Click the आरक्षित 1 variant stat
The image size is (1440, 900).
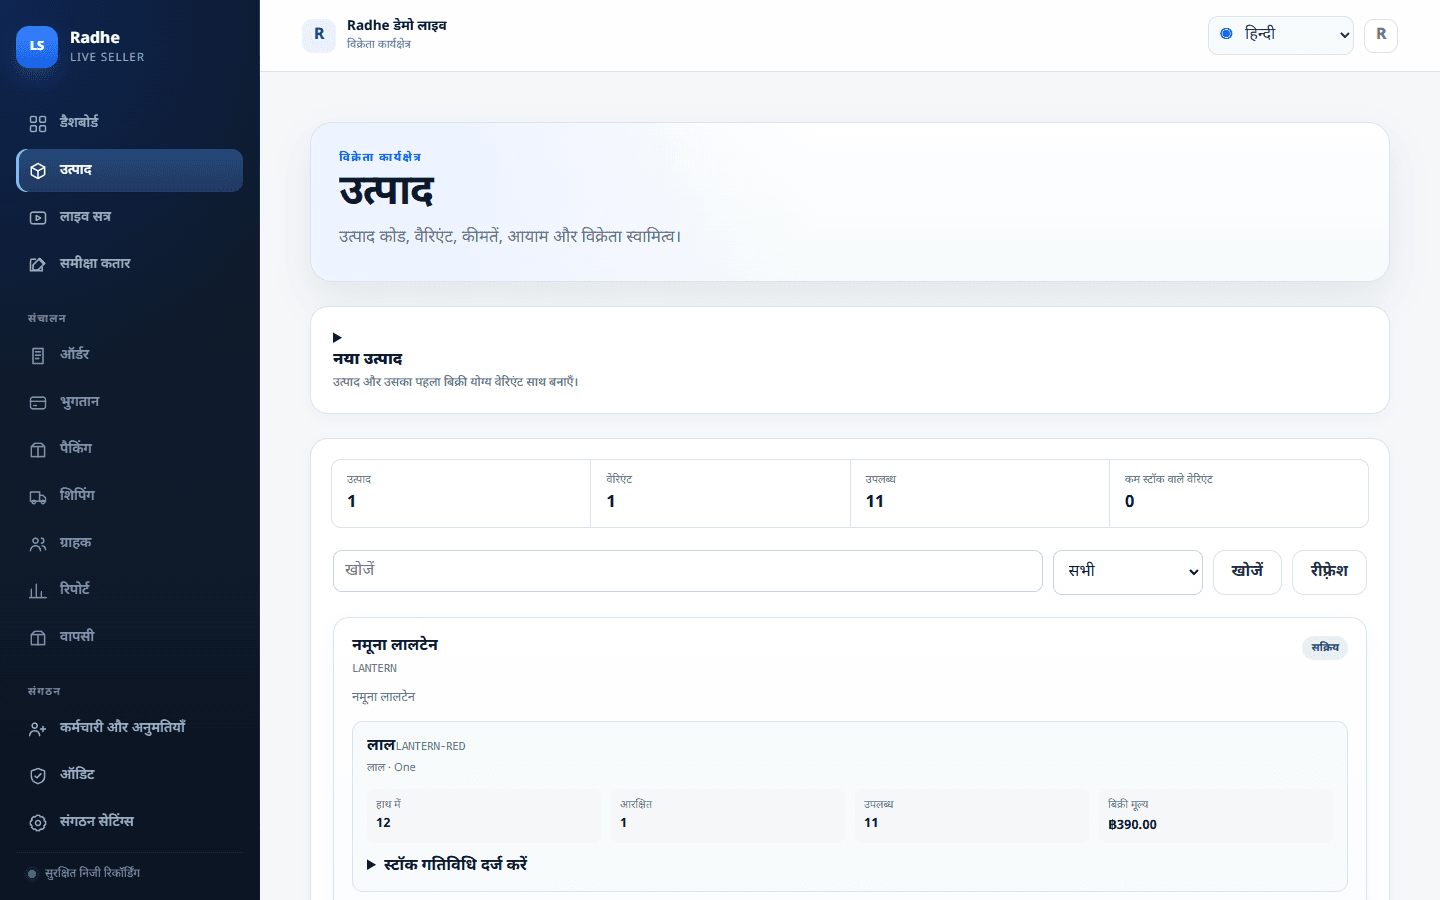[727, 815]
